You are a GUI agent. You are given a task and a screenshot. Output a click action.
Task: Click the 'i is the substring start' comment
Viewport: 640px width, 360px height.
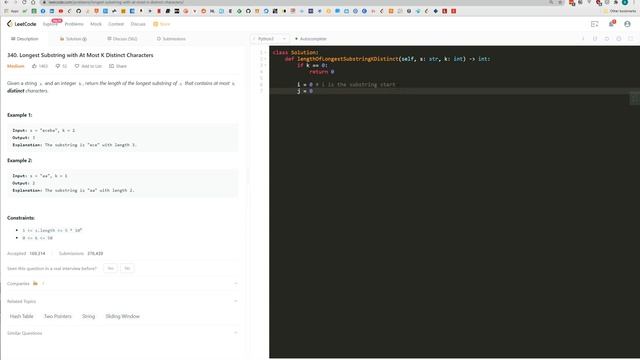(356, 84)
